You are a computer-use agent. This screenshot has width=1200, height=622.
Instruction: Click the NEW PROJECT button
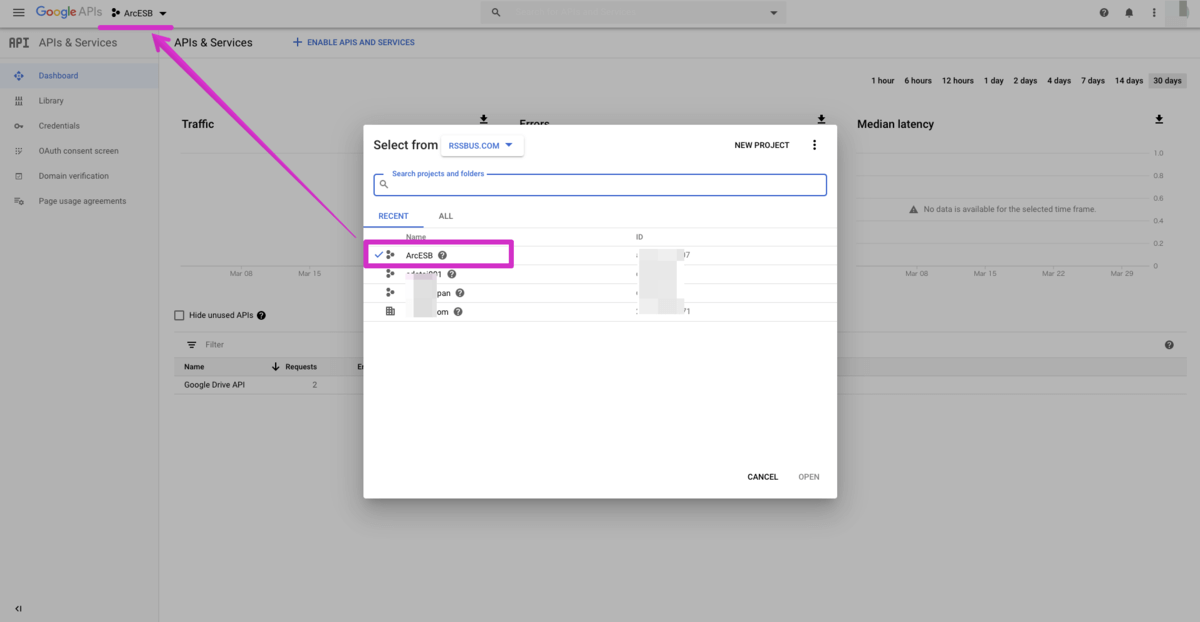point(761,145)
